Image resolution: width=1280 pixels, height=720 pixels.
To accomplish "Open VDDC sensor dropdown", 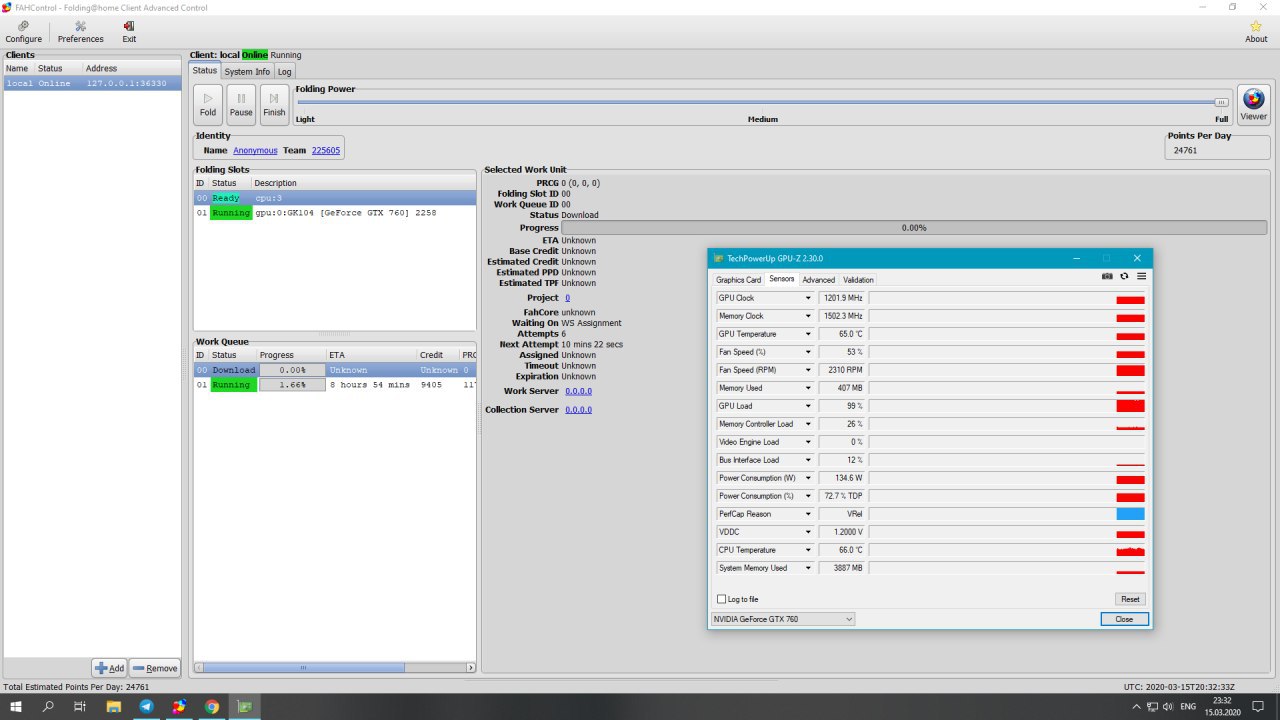I will pos(808,532).
